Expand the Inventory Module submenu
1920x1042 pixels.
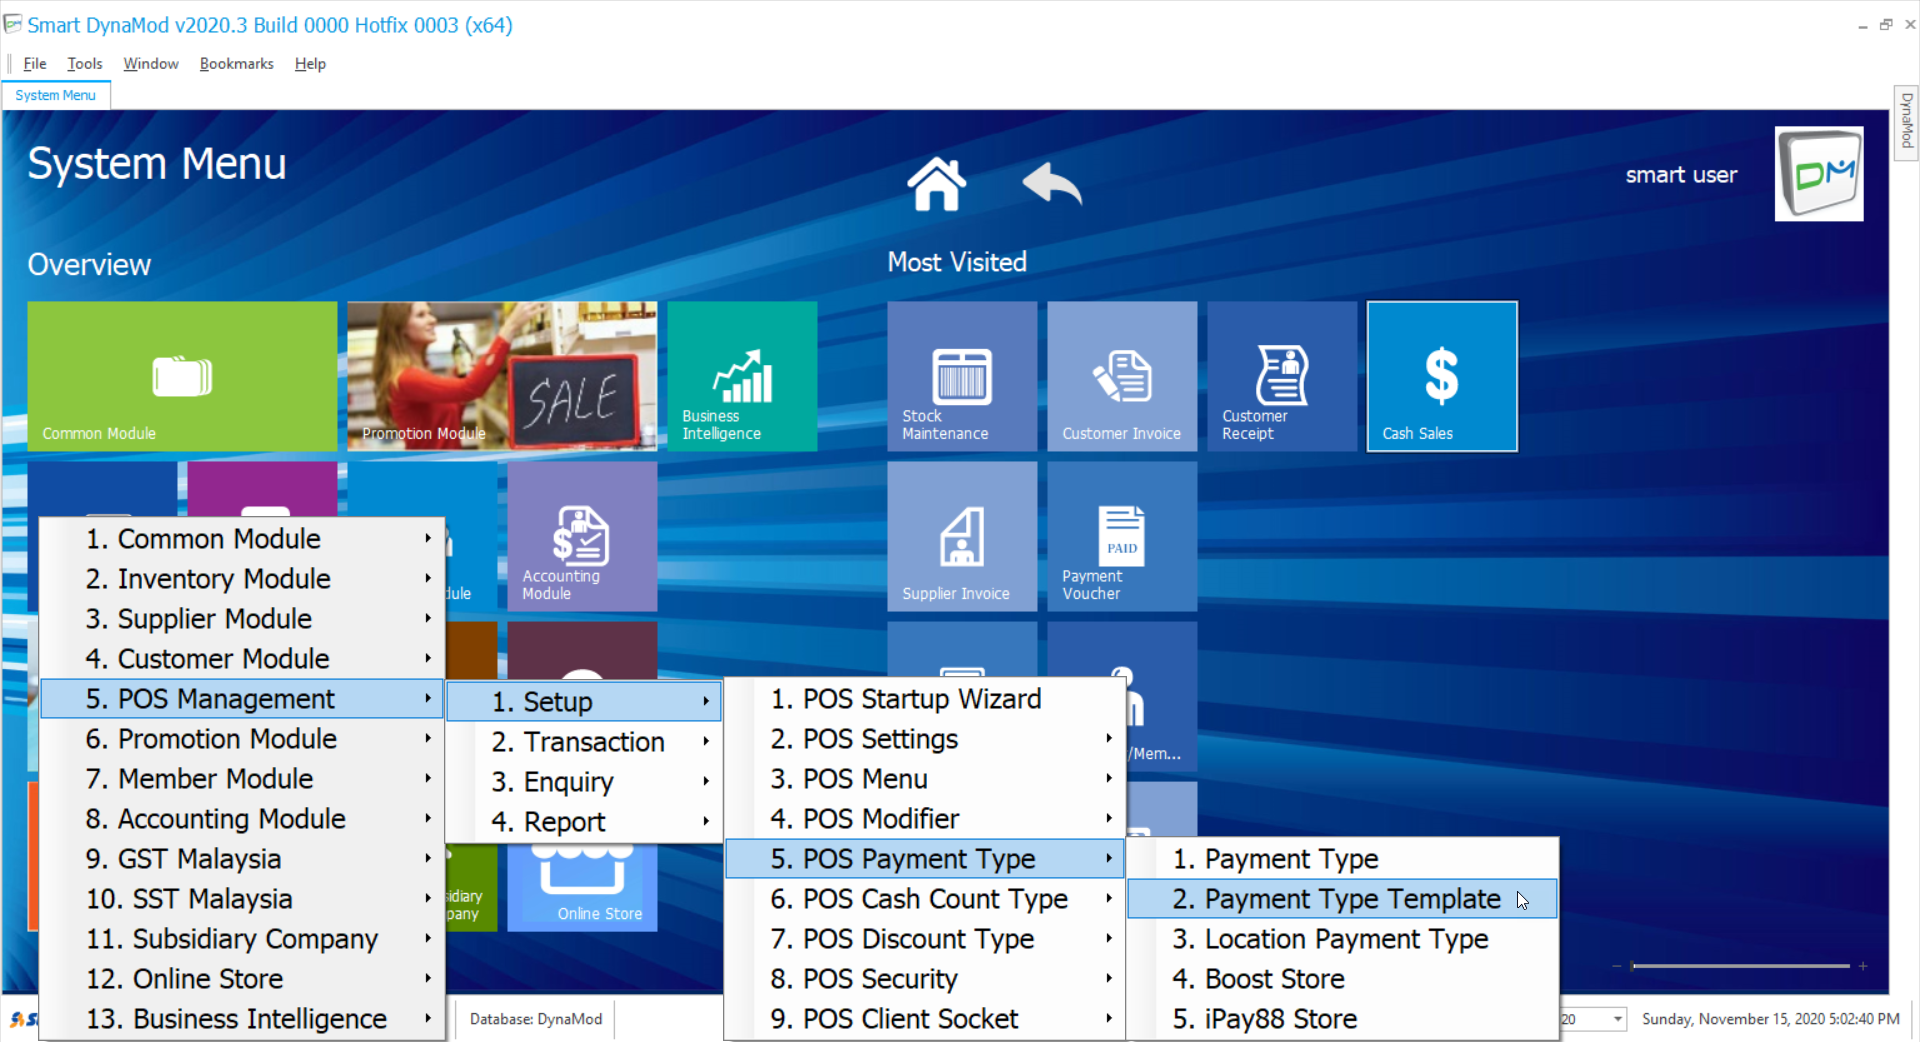[x=242, y=578]
